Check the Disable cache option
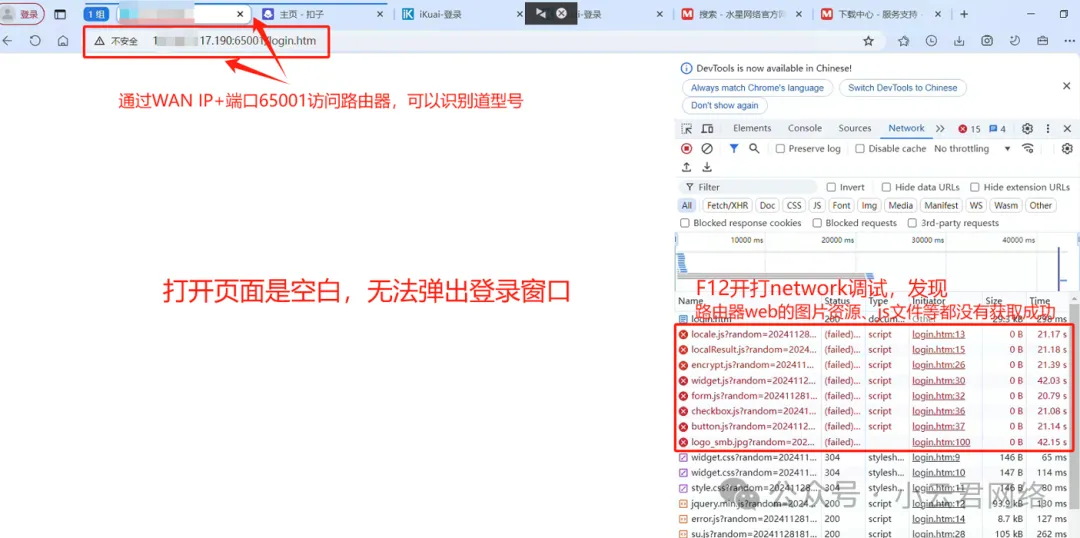The width and height of the screenshot is (1080, 538). pyautogui.click(x=860, y=149)
